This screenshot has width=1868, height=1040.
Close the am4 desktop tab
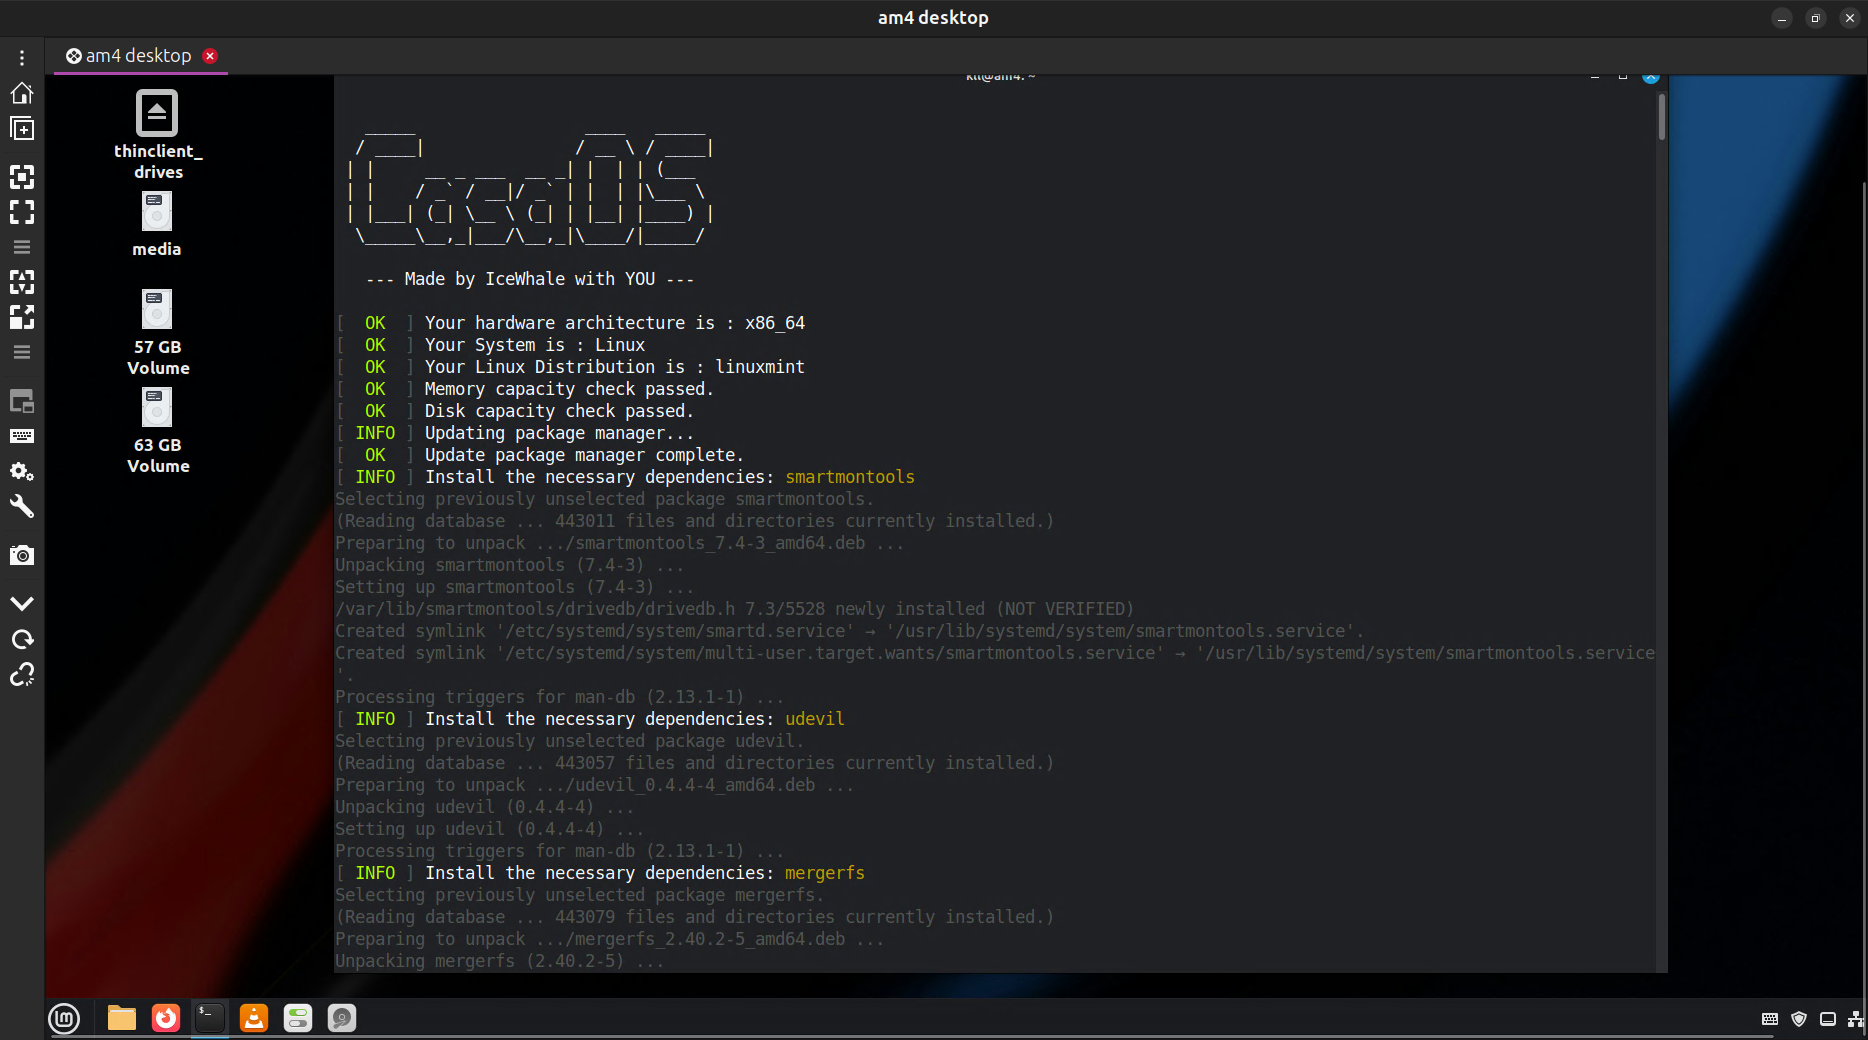[210, 56]
